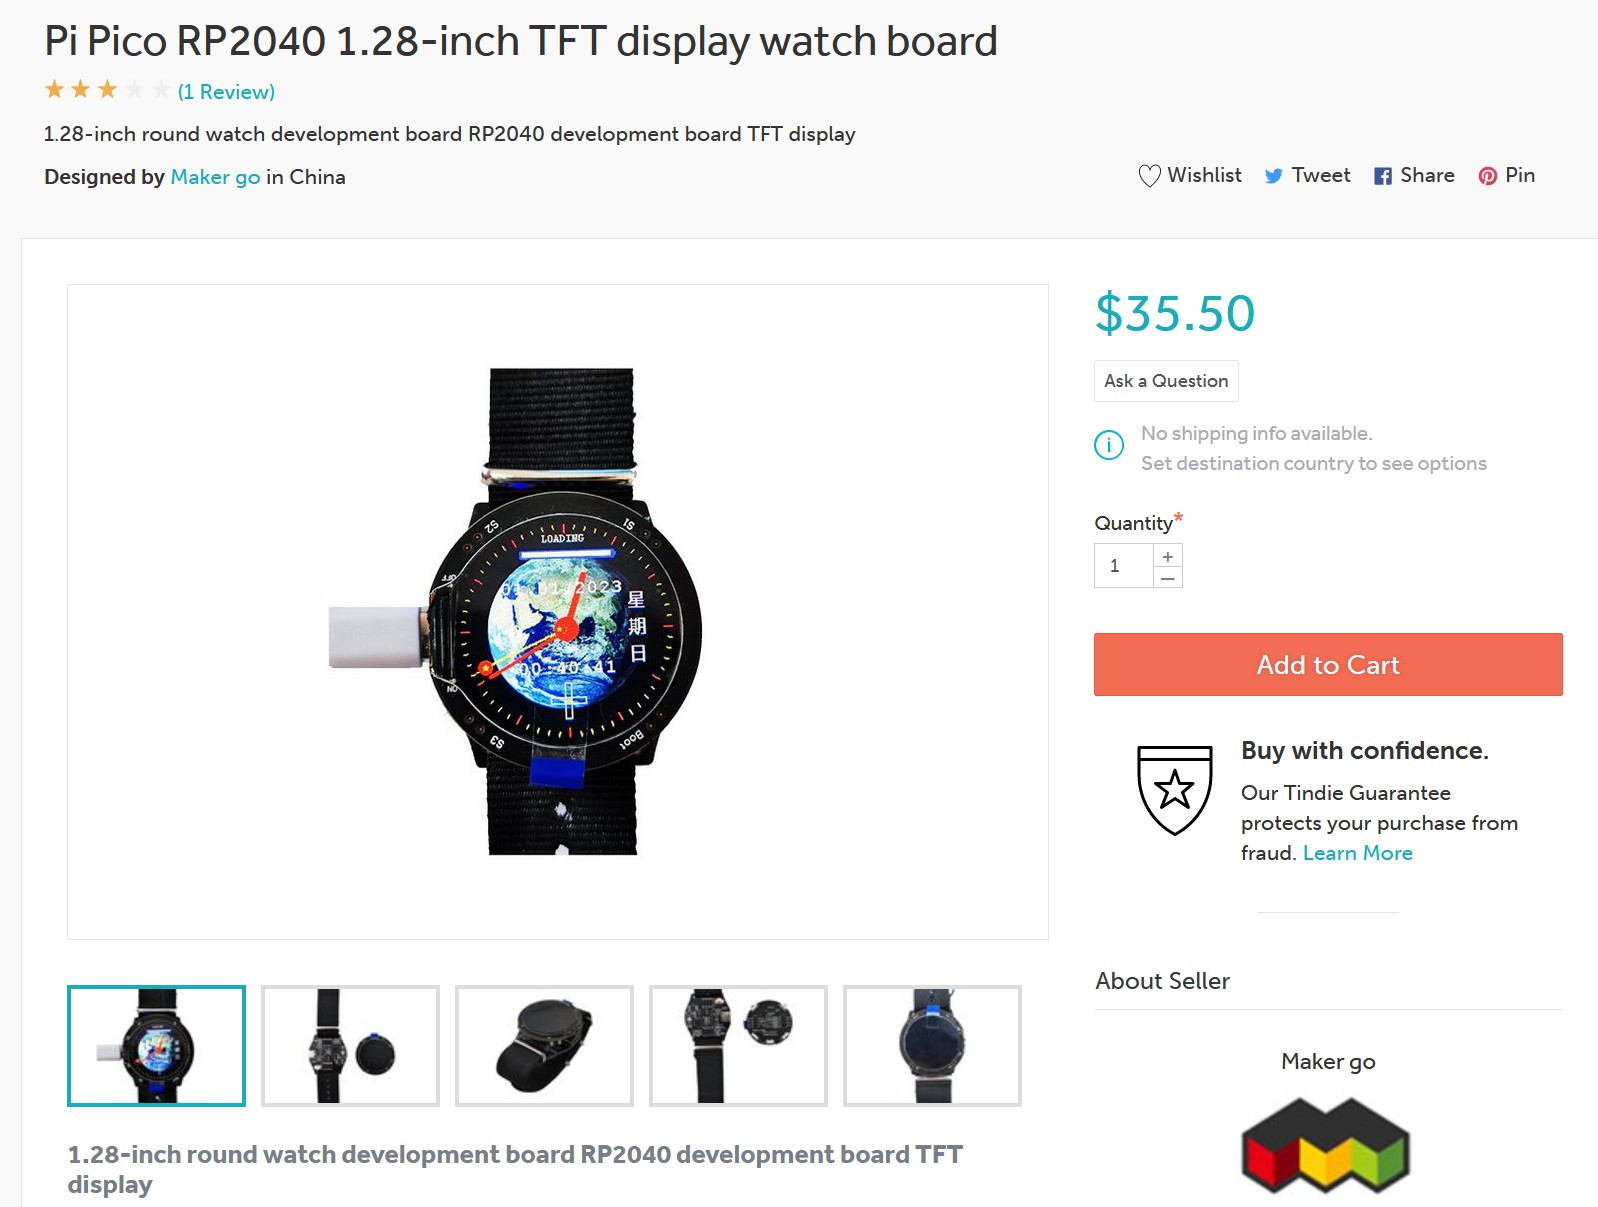This screenshot has height=1207, width=1598.
Task: Select the fifth product thumbnail
Action: coord(932,1046)
